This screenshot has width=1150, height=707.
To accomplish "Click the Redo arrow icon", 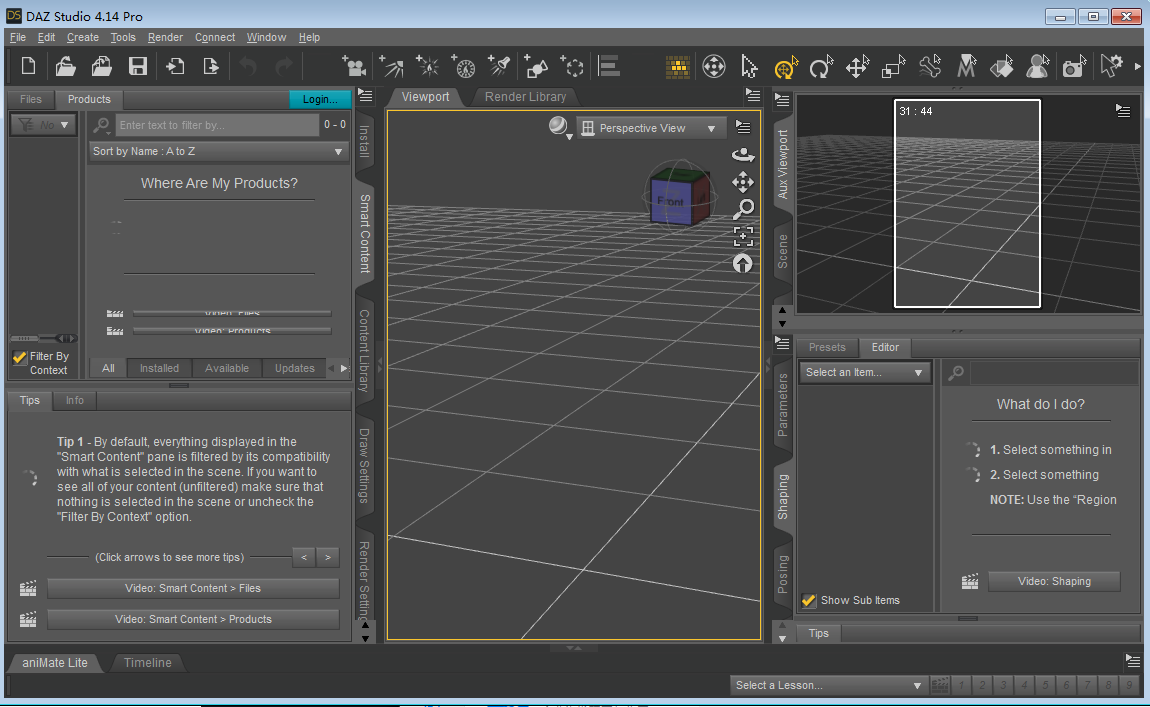I will point(284,67).
